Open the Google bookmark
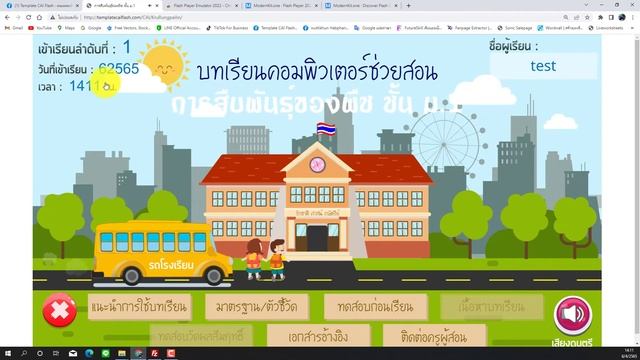640x360 pixels. (x=91, y=28)
